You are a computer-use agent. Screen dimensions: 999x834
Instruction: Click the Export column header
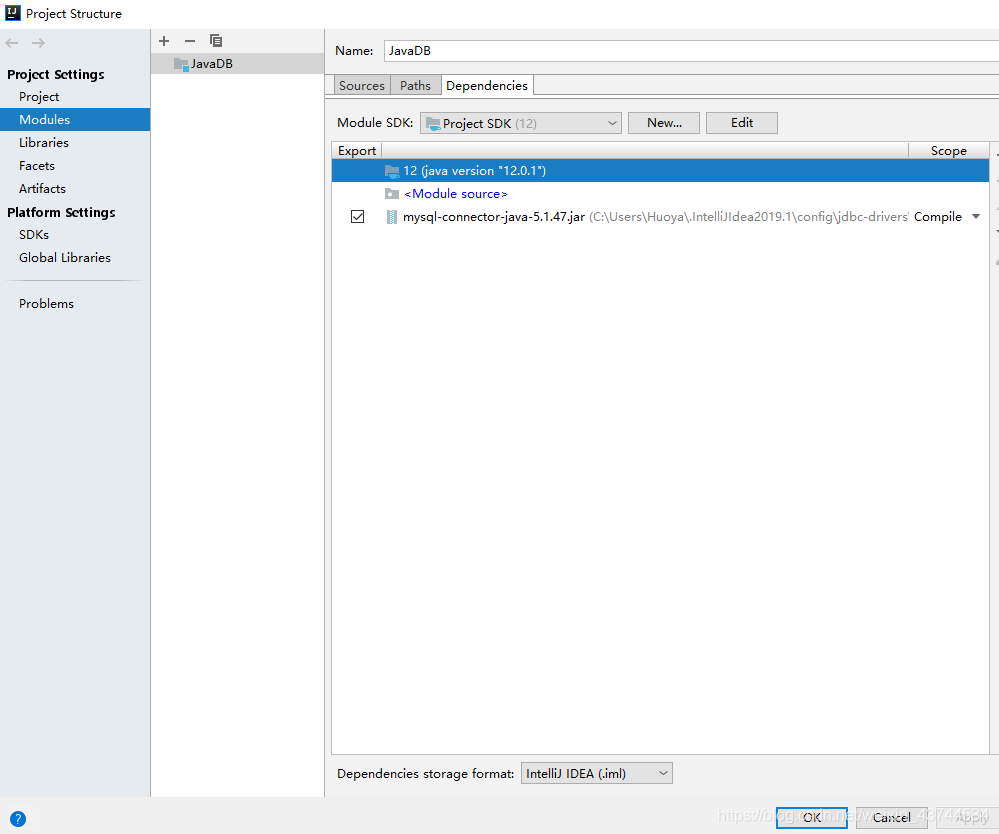pos(357,151)
